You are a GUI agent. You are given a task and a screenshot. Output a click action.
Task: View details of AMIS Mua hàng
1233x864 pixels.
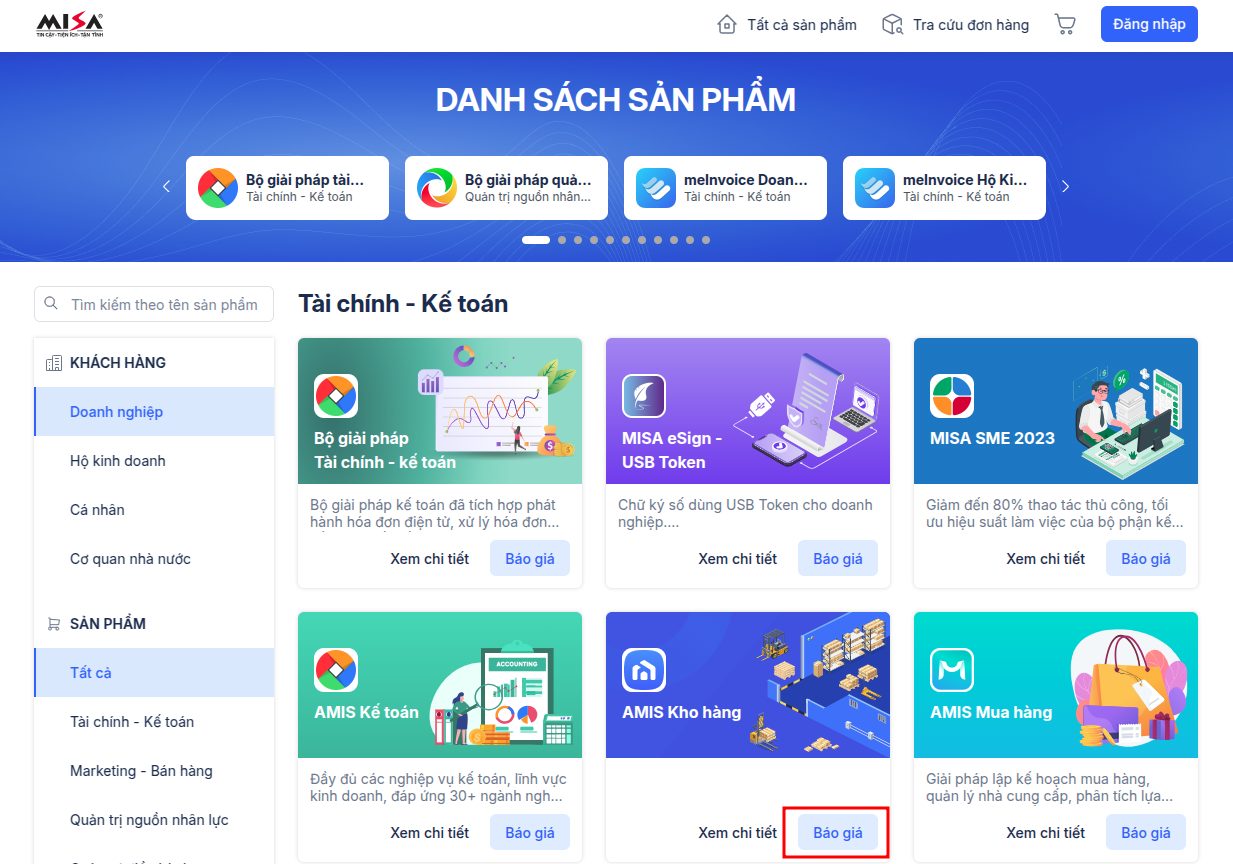pos(1045,833)
